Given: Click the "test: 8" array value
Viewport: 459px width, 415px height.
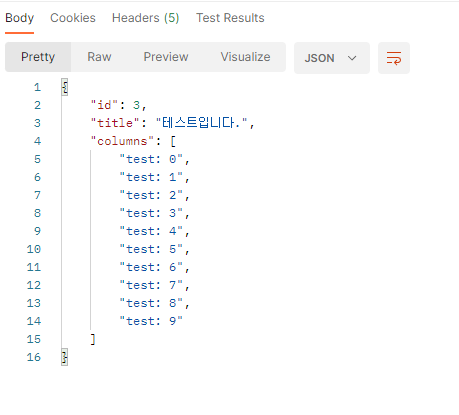Looking at the screenshot, I should (x=151, y=303).
